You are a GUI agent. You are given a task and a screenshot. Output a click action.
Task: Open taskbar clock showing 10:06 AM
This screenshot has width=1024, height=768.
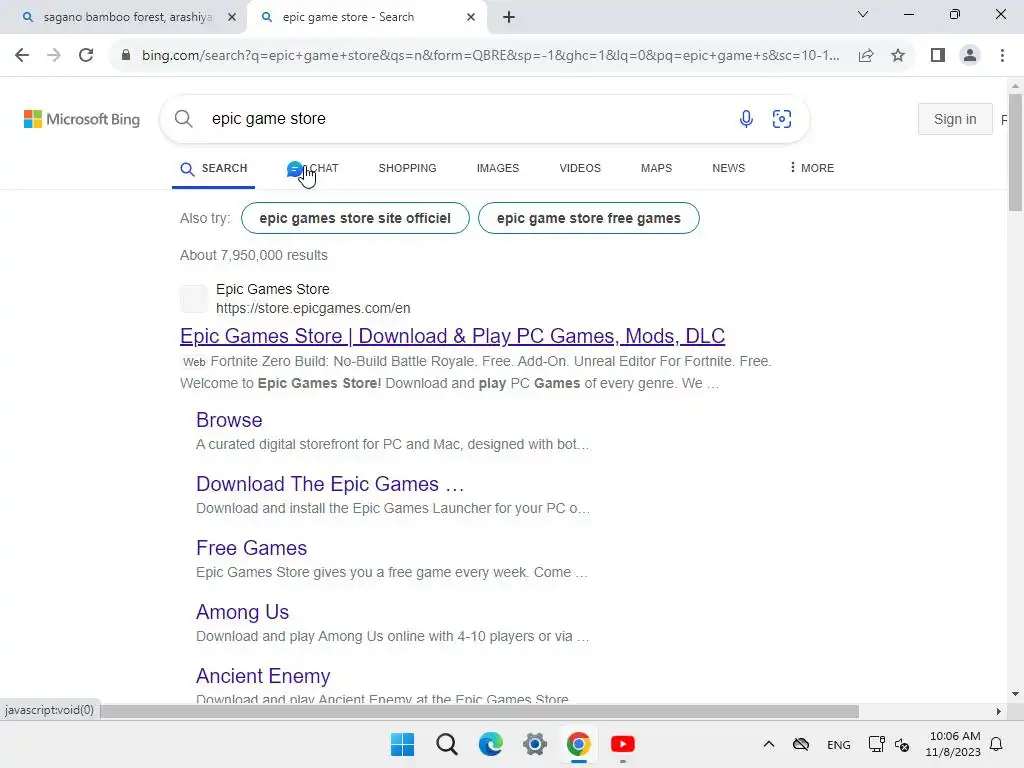953,744
